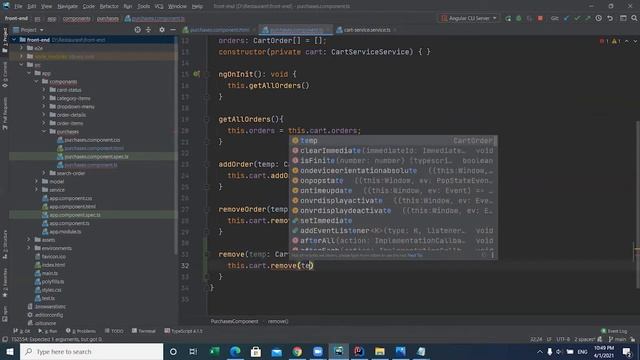Click the Windows taskbar search box
This screenshot has height=360, width=640.
(91, 351)
